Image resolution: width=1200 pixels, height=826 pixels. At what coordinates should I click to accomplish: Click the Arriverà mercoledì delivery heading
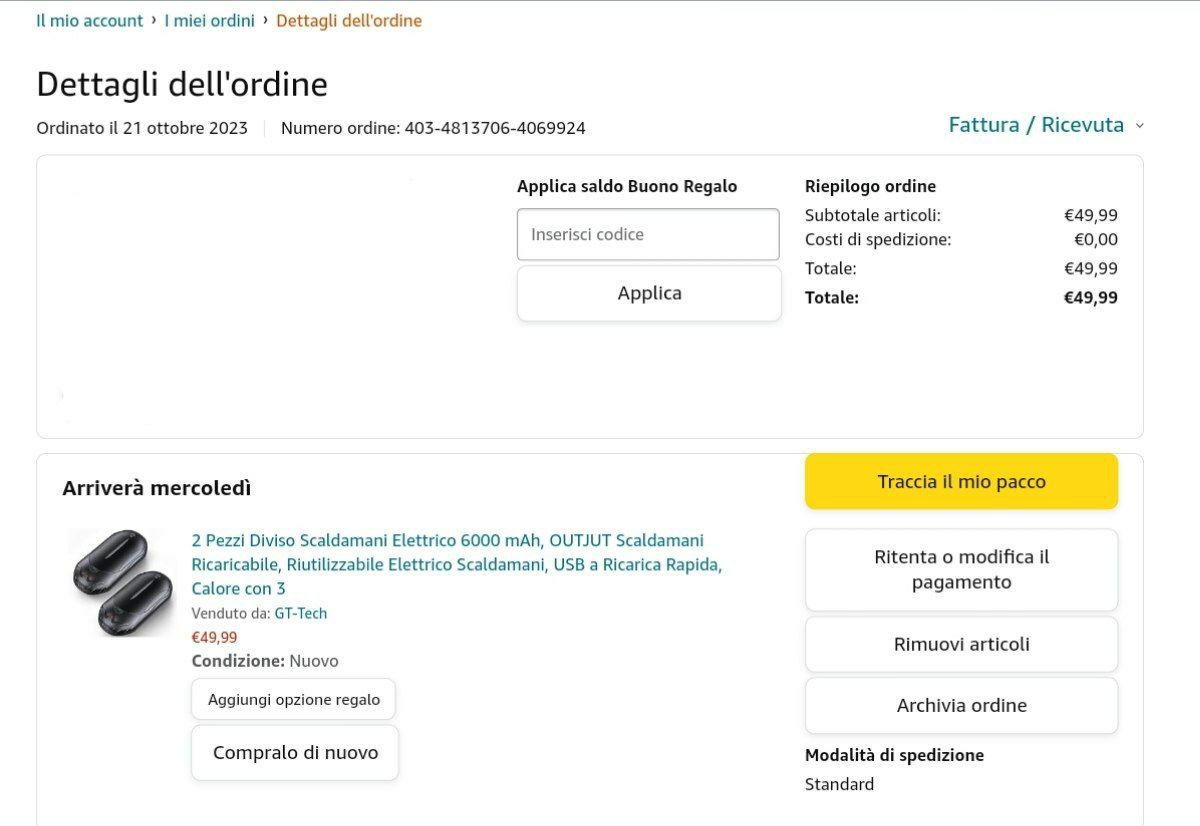pos(157,488)
